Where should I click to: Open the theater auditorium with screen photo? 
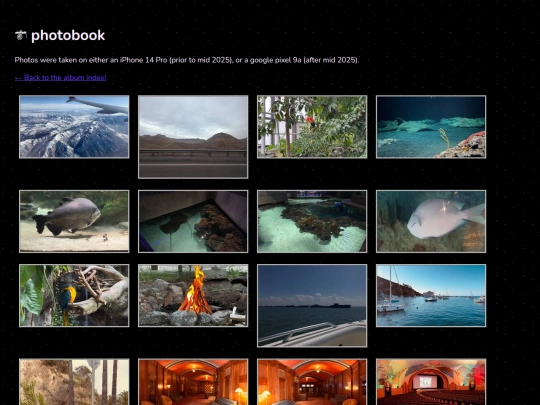431,382
